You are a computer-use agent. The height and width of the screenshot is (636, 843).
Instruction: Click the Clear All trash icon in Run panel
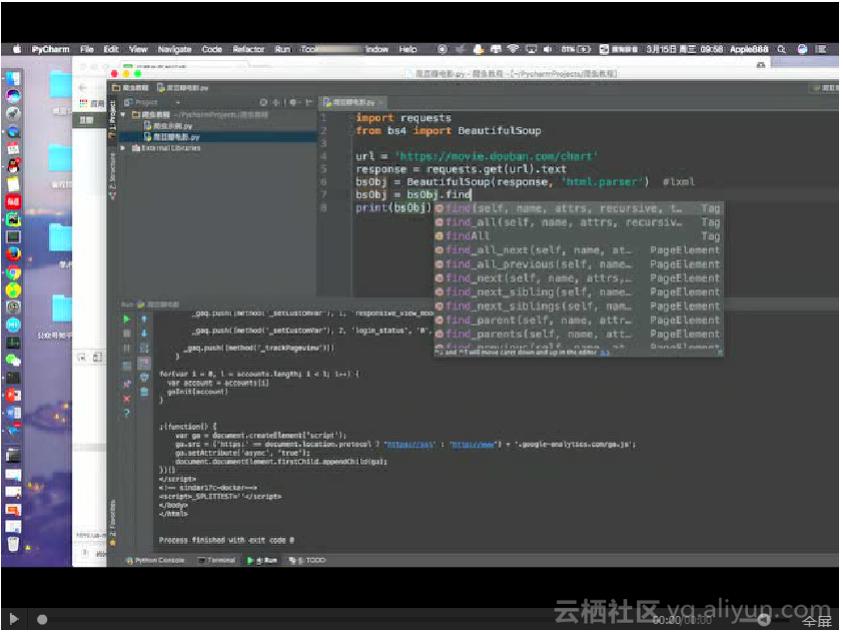[x=144, y=393]
